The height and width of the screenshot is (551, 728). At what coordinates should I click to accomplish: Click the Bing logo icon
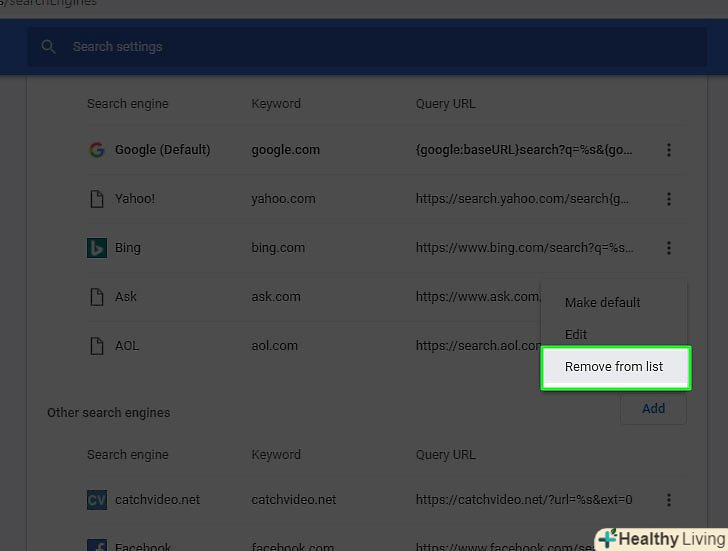pos(97,248)
